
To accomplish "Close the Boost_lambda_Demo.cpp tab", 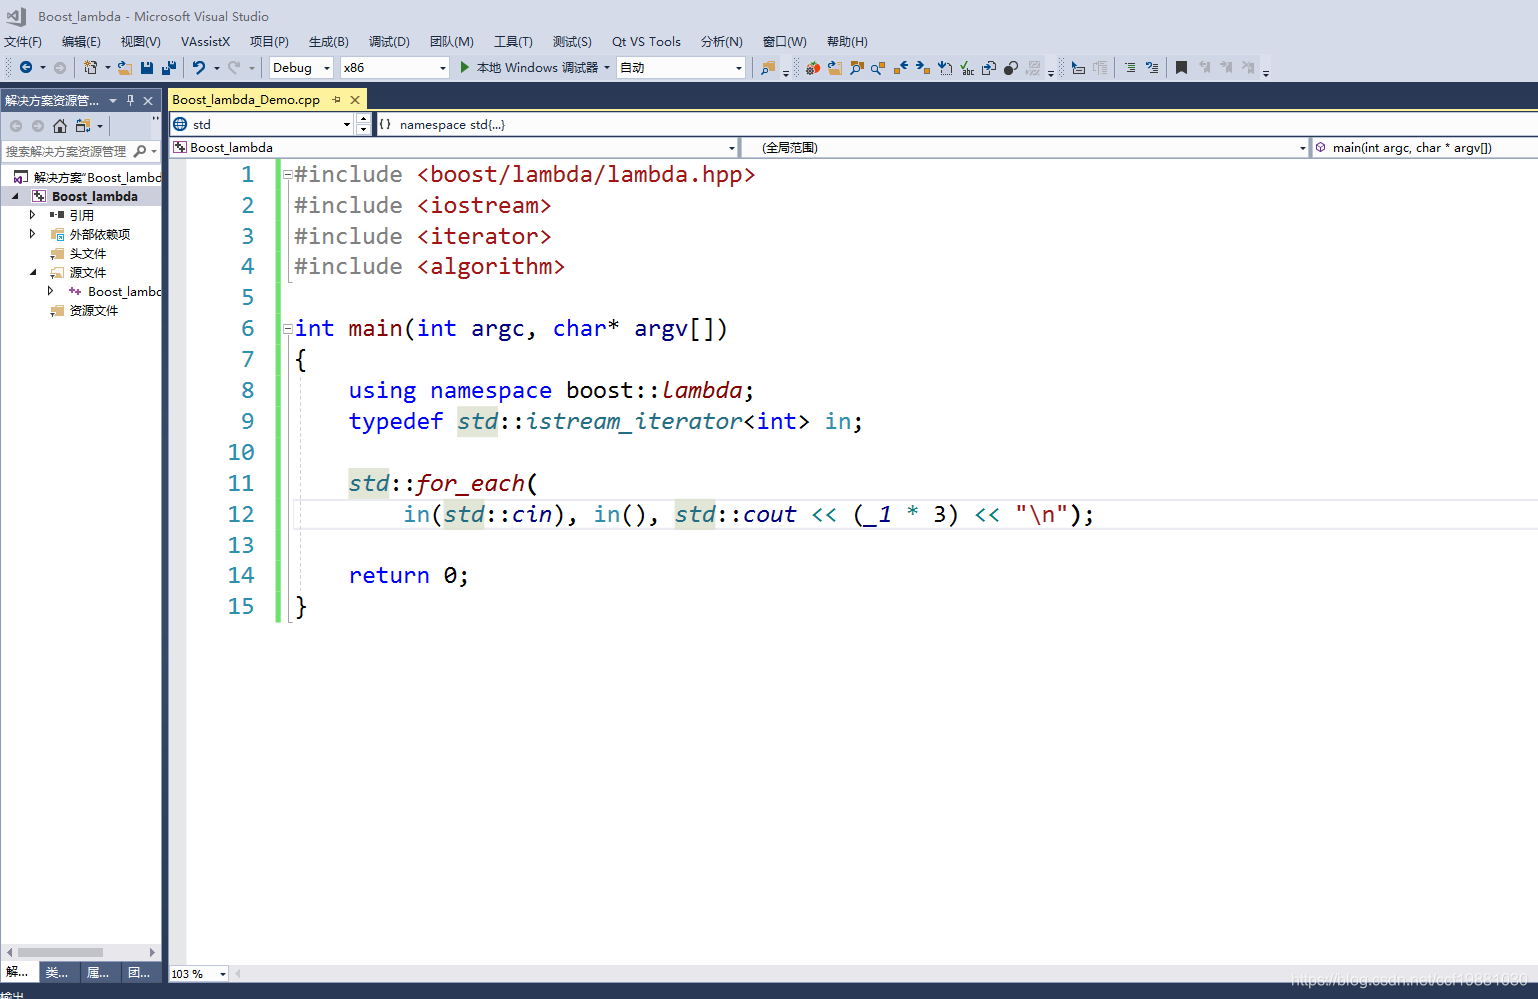I will tap(355, 100).
